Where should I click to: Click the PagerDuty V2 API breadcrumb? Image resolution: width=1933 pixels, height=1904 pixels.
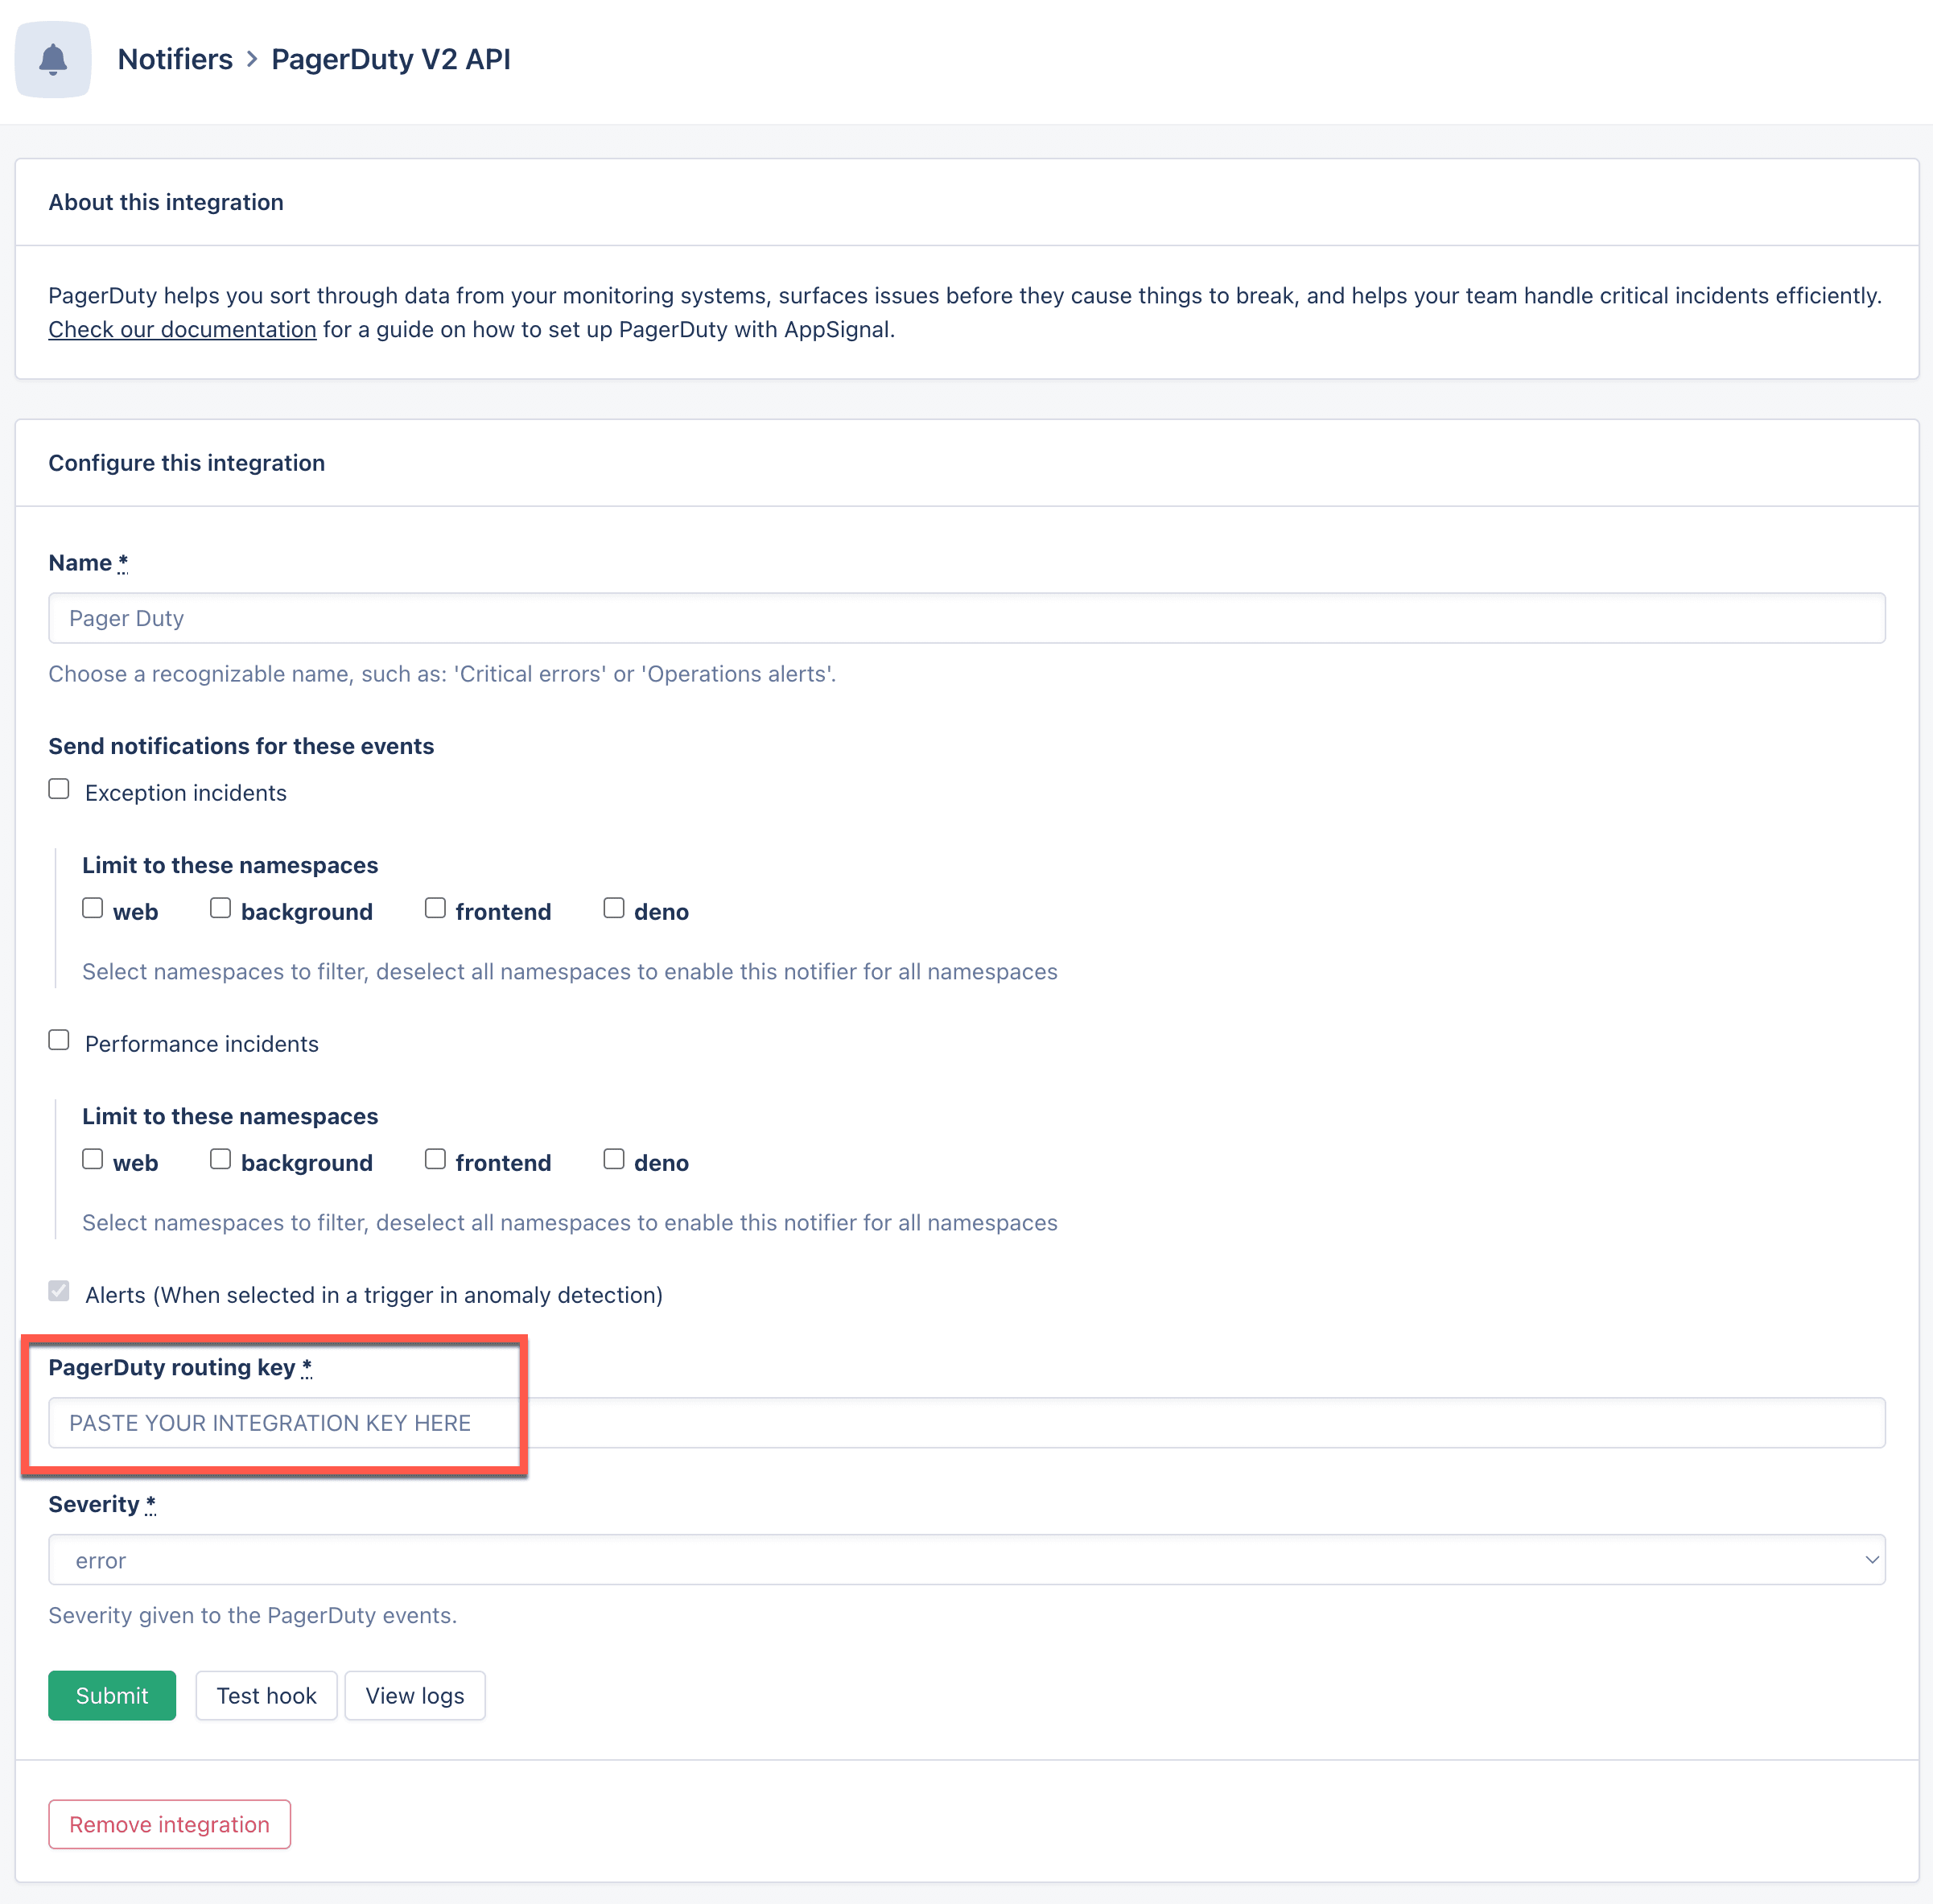coord(390,59)
